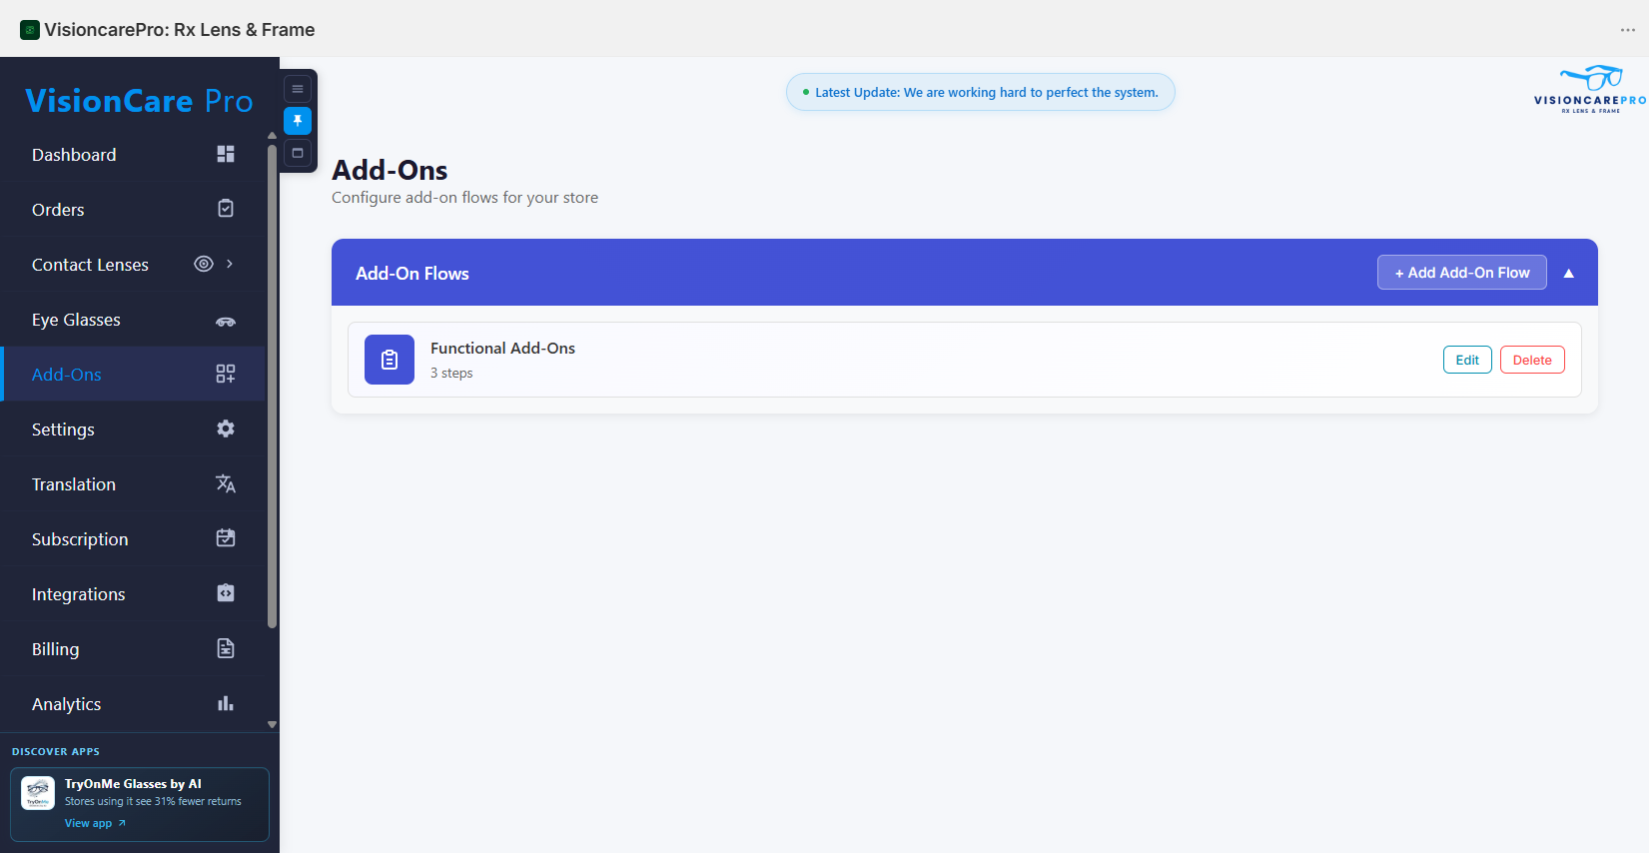Screen dimensions: 1649x853
Task: Open the View app link
Action: click(x=95, y=823)
